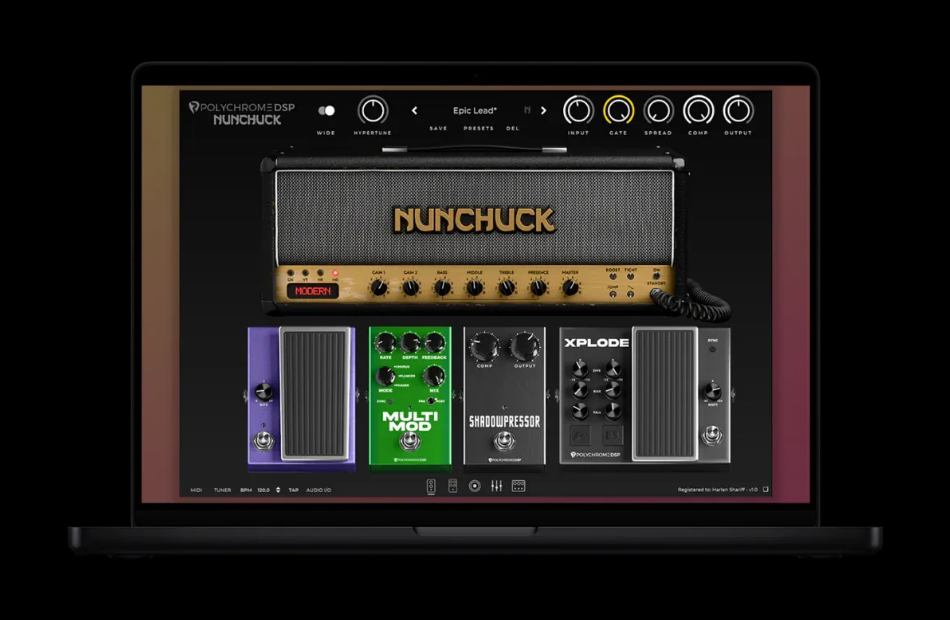The image size is (950, 620).
Task: Click the GAIN 2 amp knob
Action: tap(411, 287)
